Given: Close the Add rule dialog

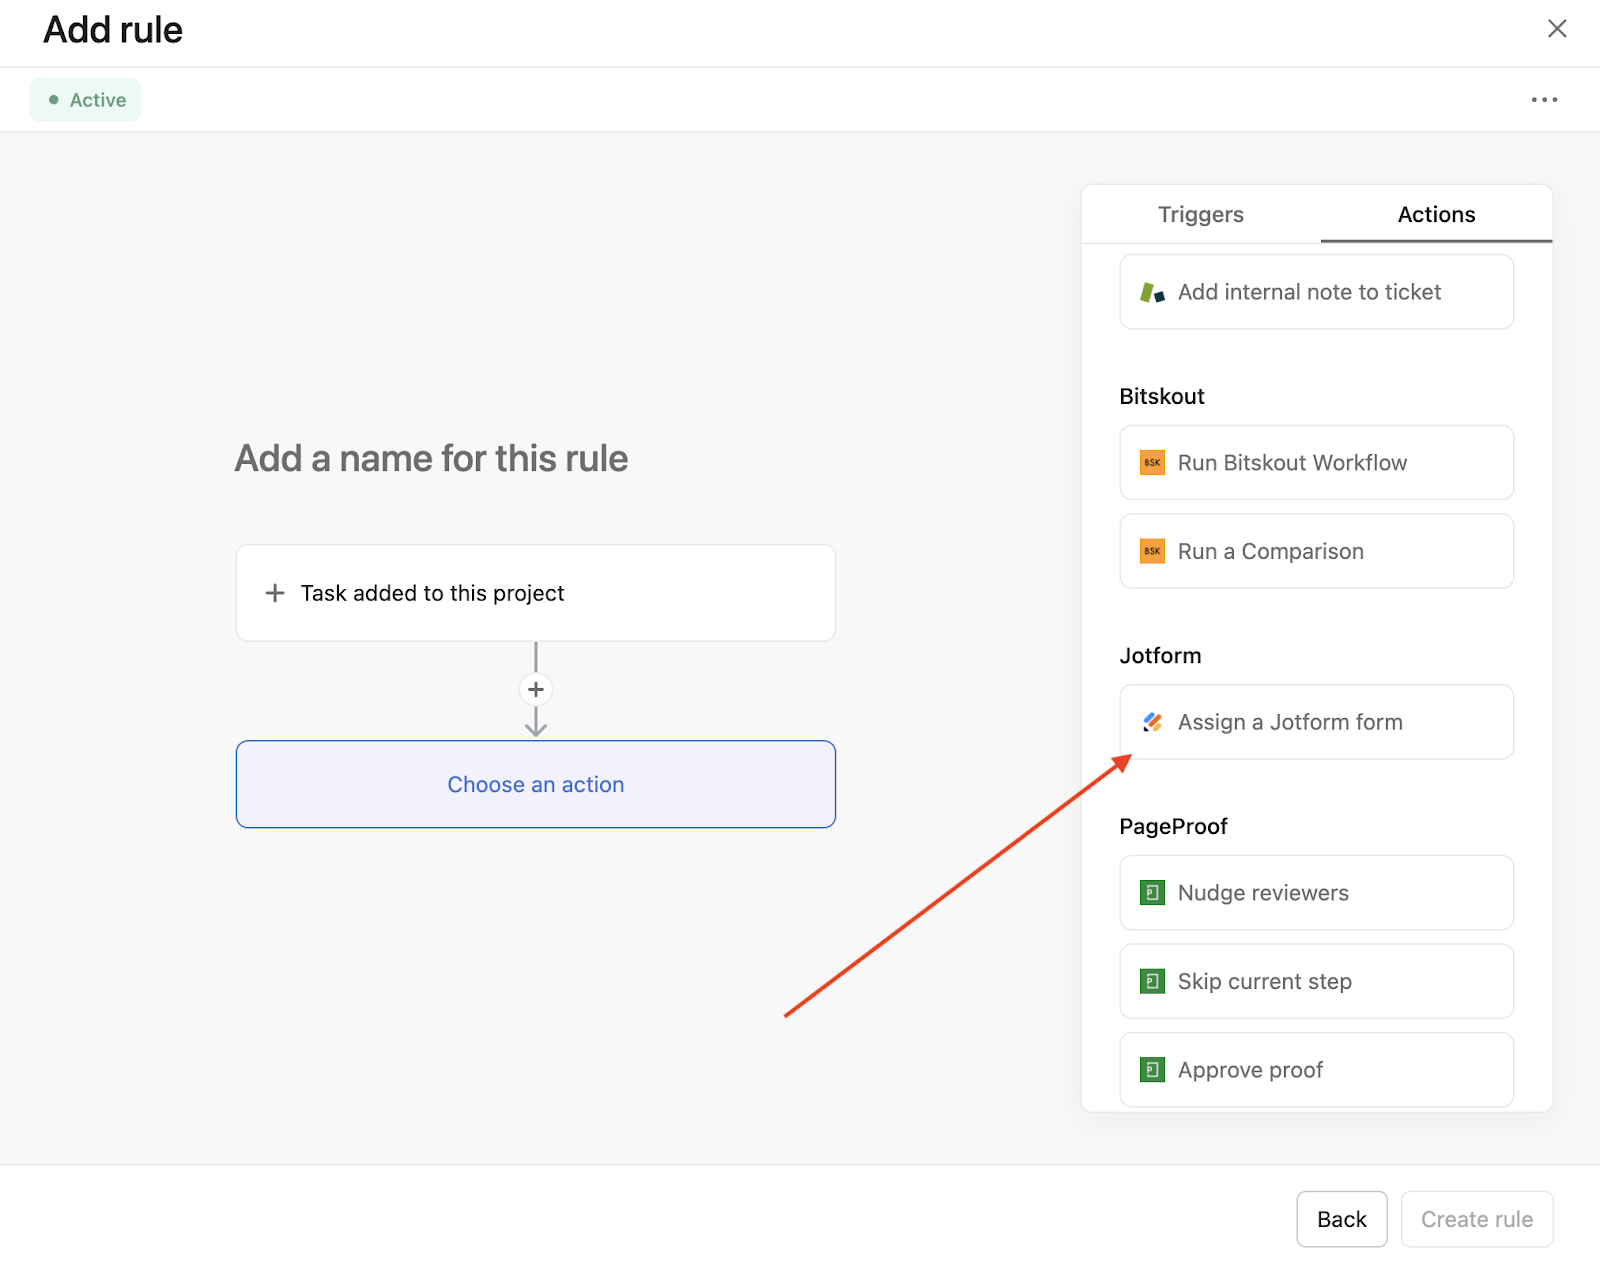Looking at the screenshot, I should coord(1557,29).
